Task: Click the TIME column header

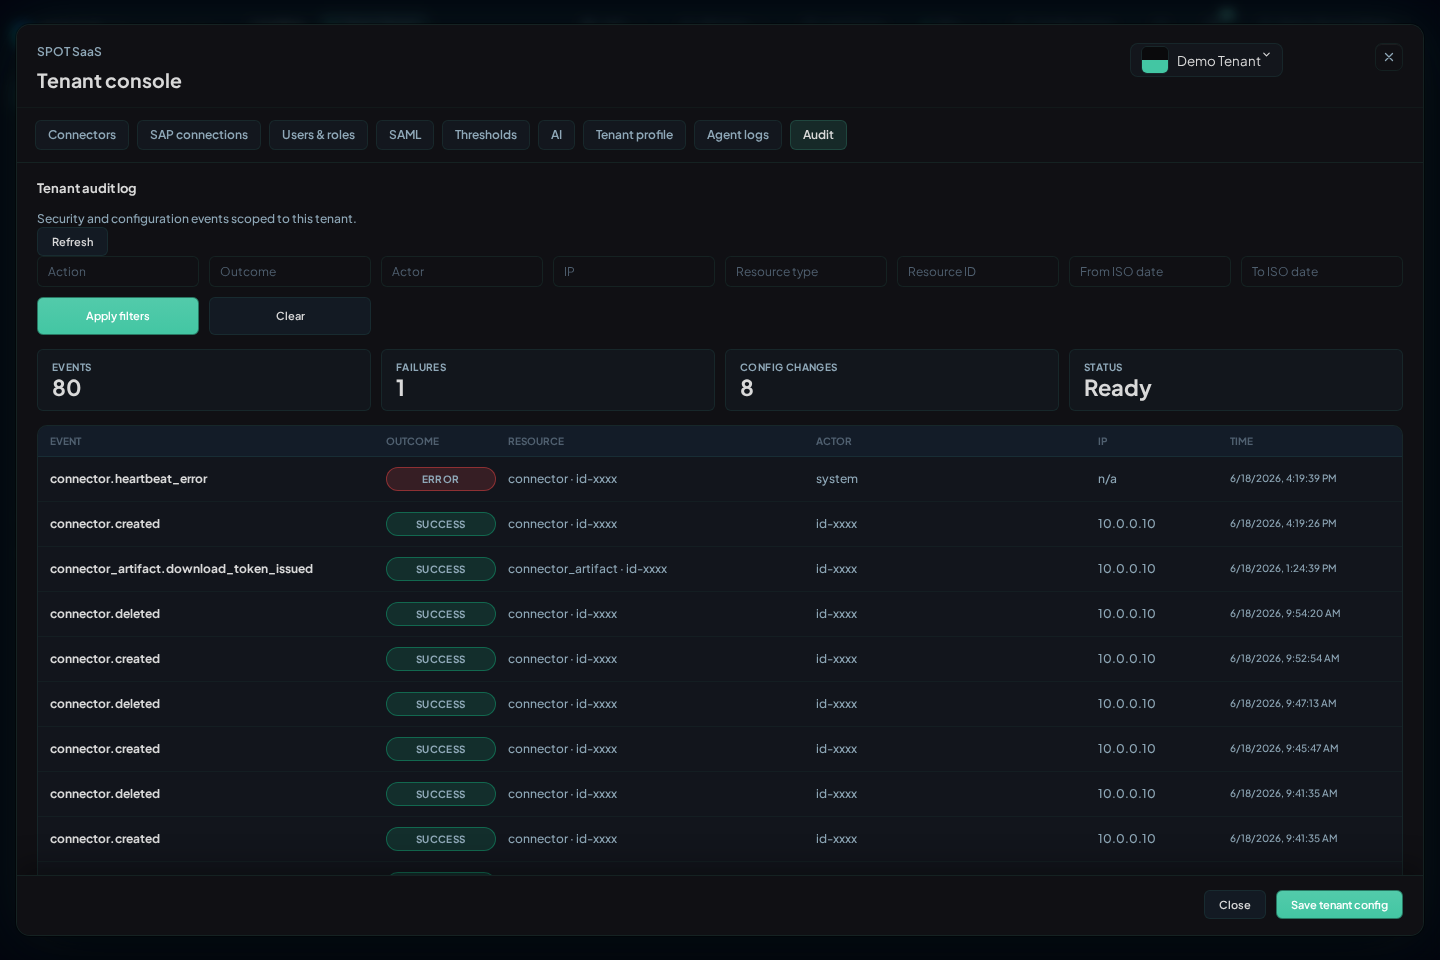Action: tap(1241, 441)
